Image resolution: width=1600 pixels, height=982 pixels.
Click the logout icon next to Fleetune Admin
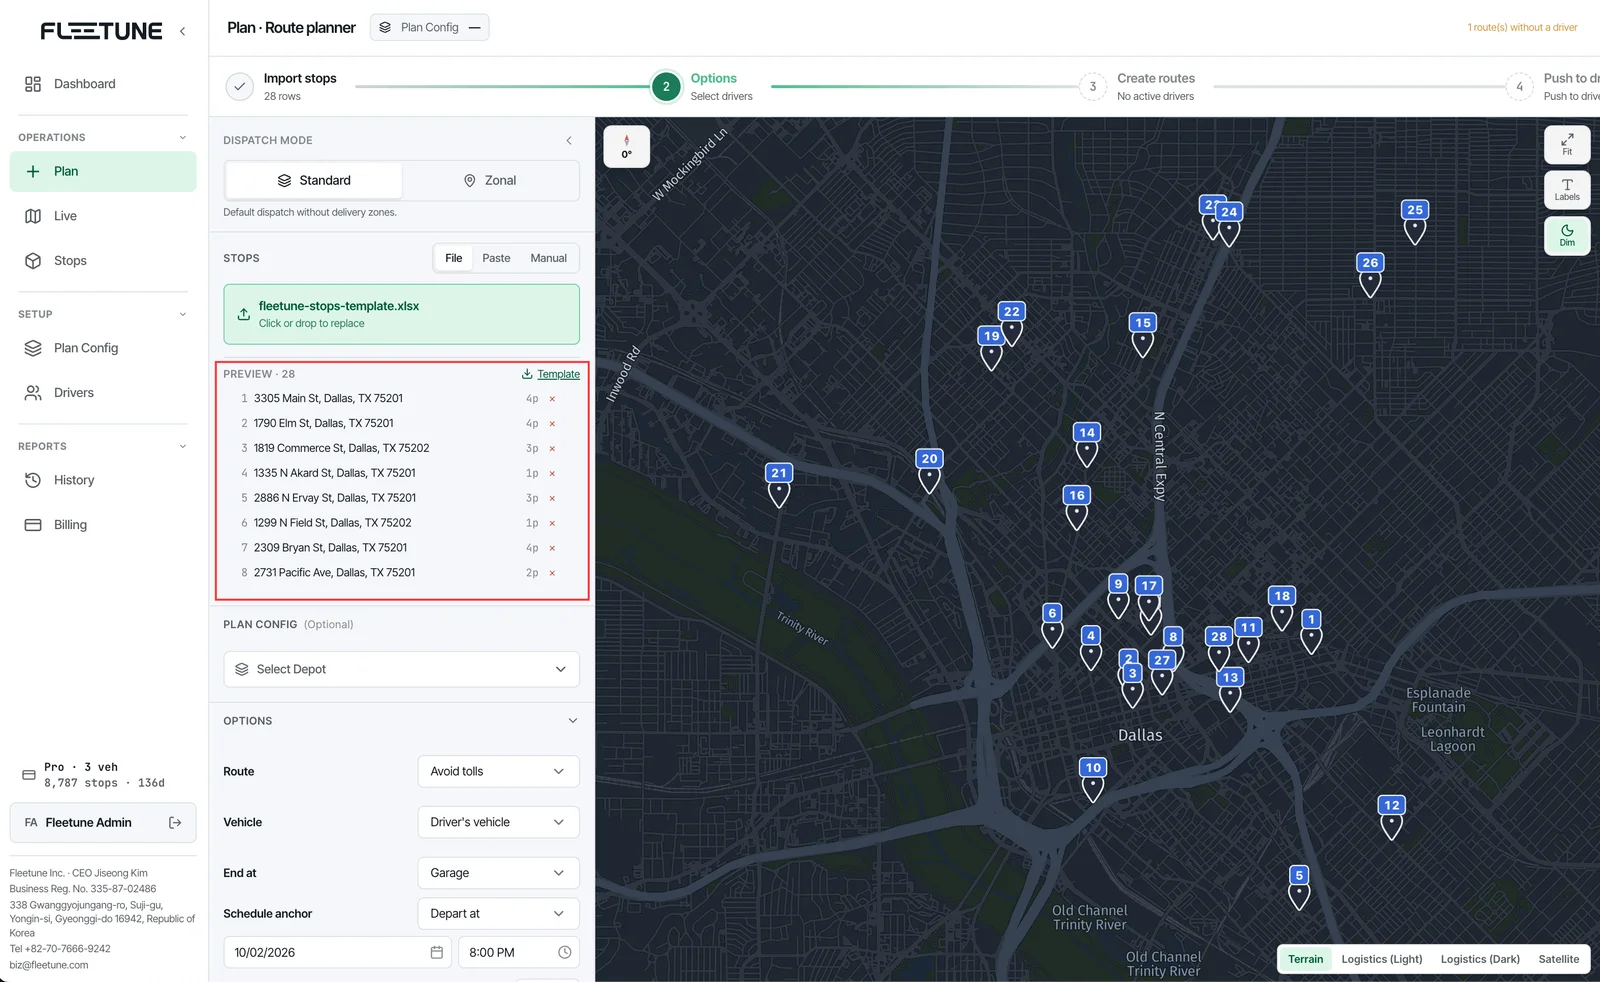coord(175,823)
